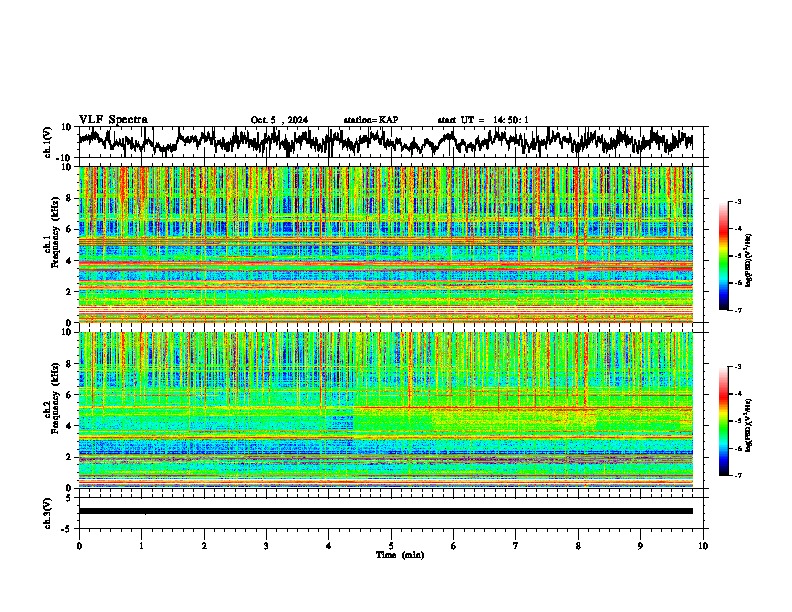Screen dimensions: 792x612
Task: Click the ch.1 spectrogram color scale bar
Action: pyautogui.click(x=724, y=255)
